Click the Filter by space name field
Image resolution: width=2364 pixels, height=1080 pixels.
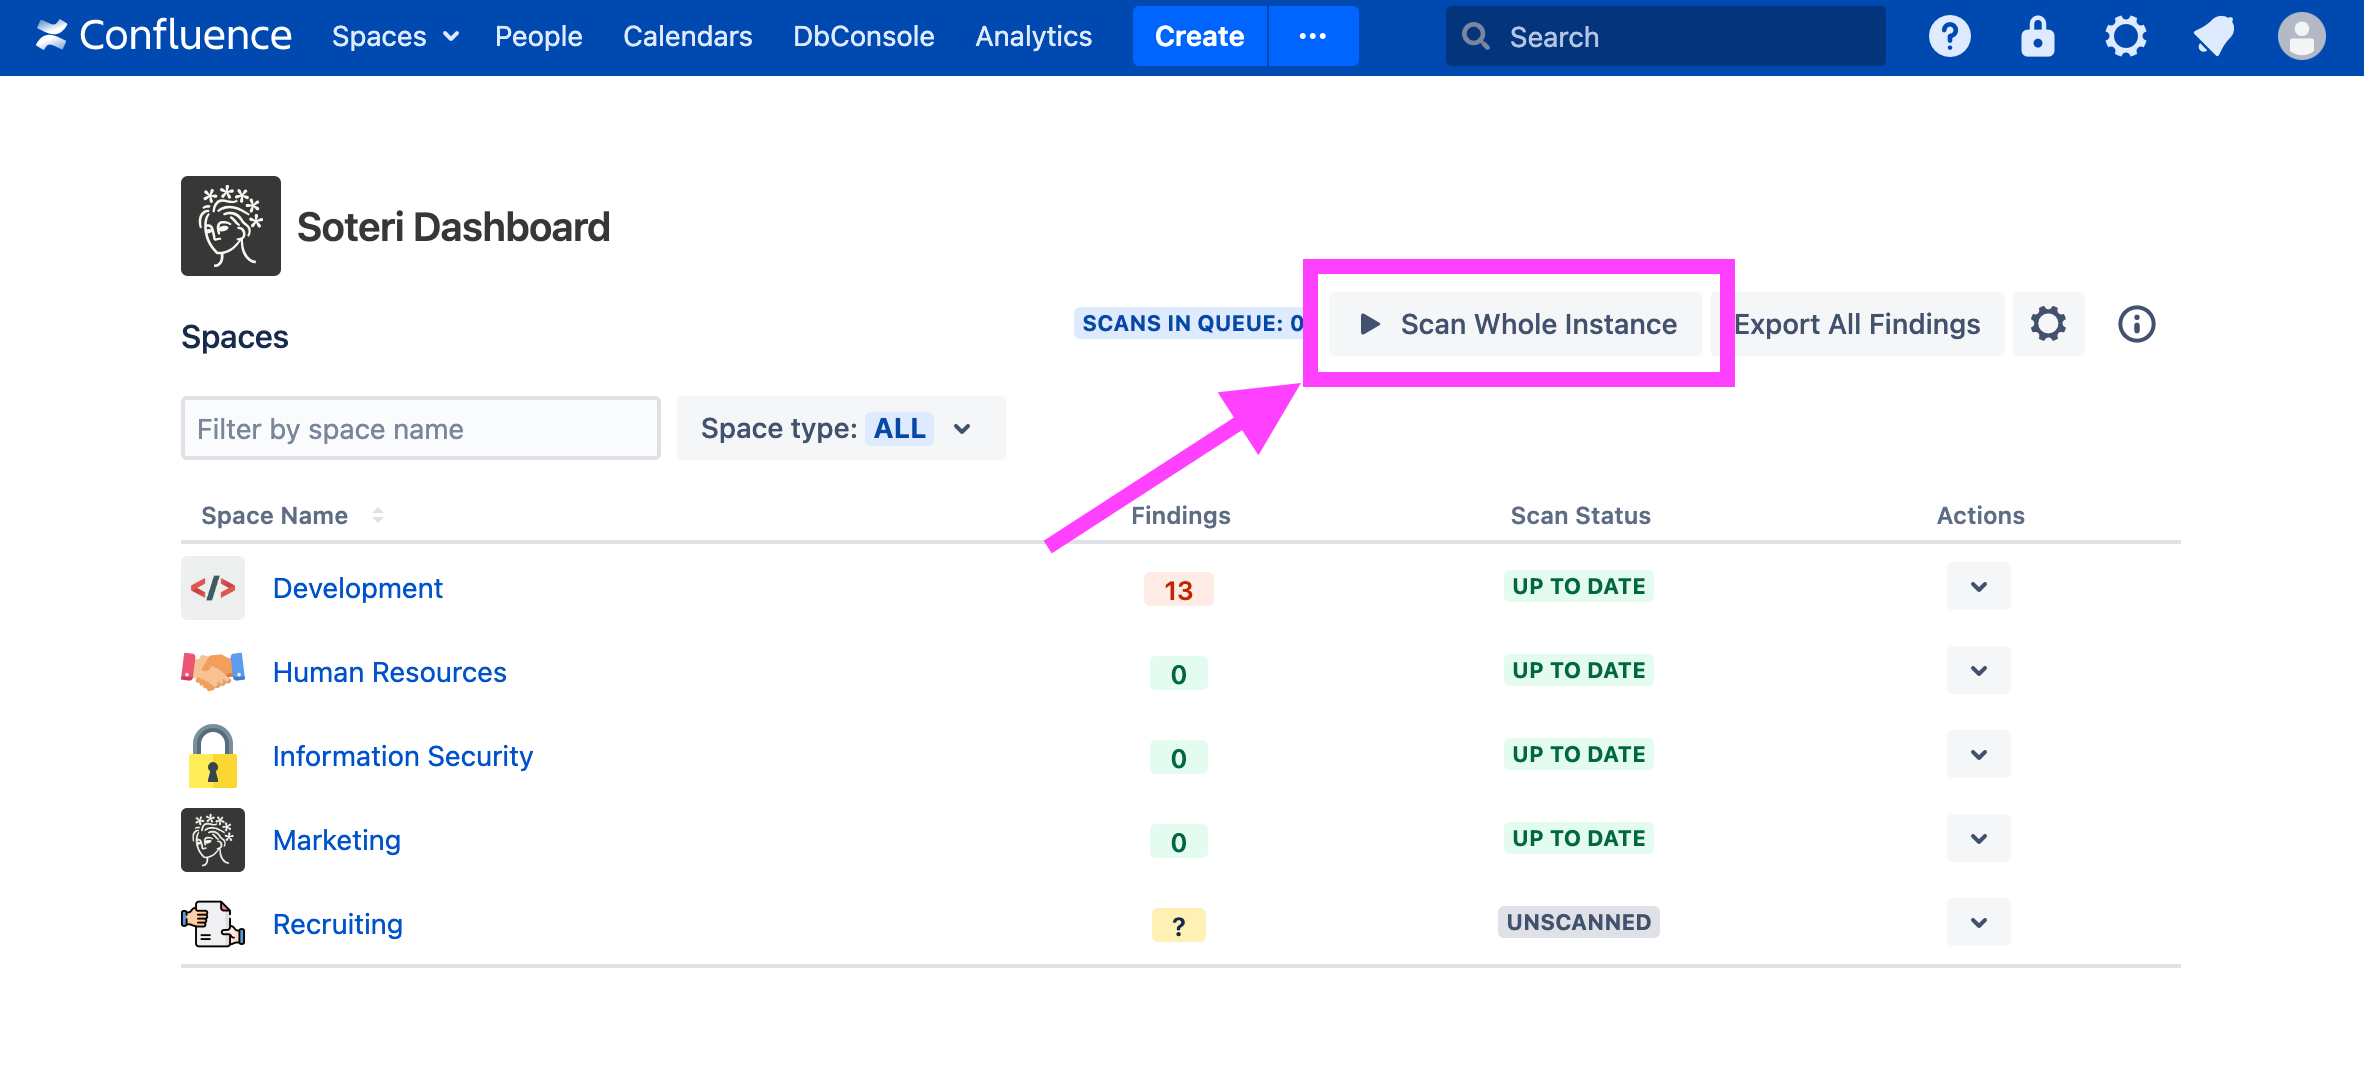pyautogui.click(x=420, y=429)
